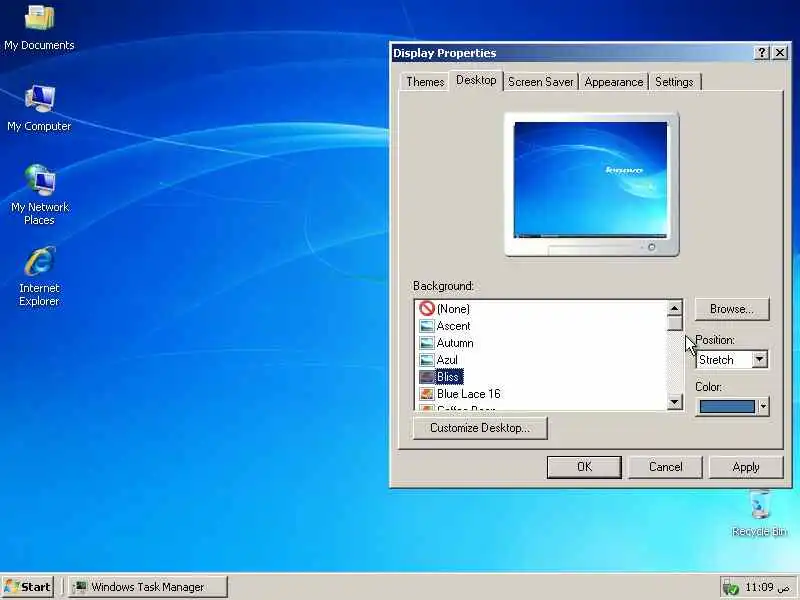Click Windows Task Manager taskbar button

coord(148,587)
